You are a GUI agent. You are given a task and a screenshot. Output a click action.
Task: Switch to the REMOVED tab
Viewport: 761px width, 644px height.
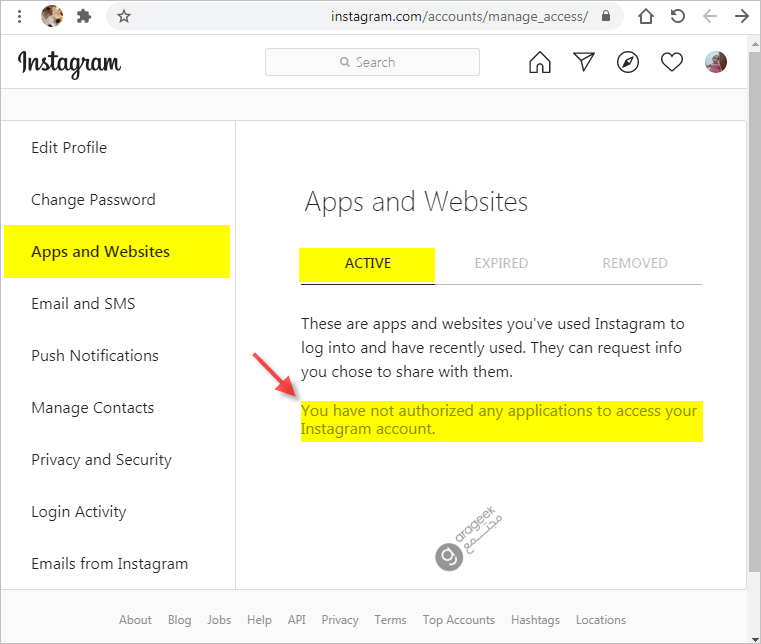(635, 263)
